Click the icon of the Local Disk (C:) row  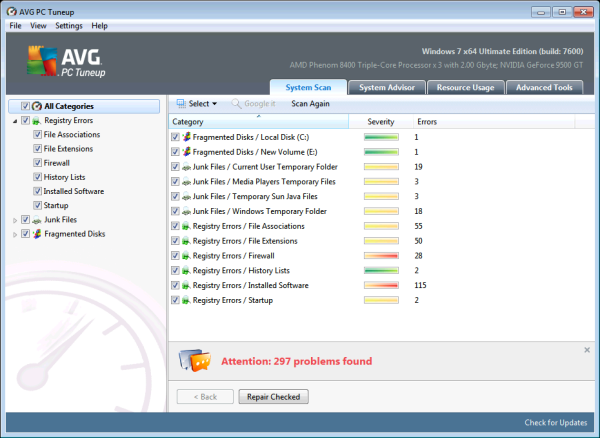(186, 137)
